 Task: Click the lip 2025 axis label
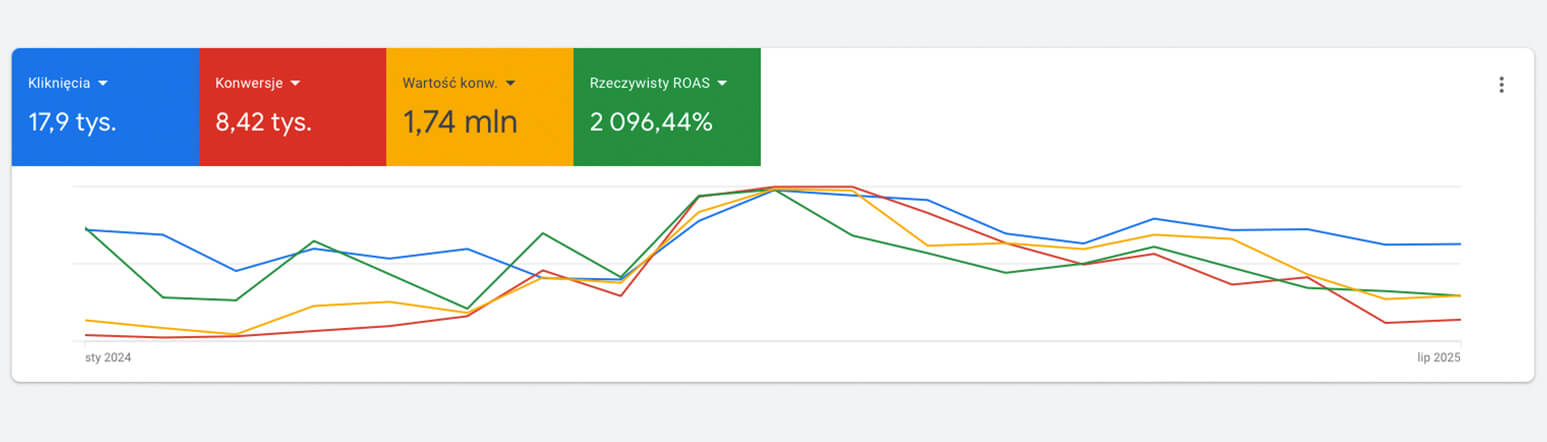(1439, 357)
